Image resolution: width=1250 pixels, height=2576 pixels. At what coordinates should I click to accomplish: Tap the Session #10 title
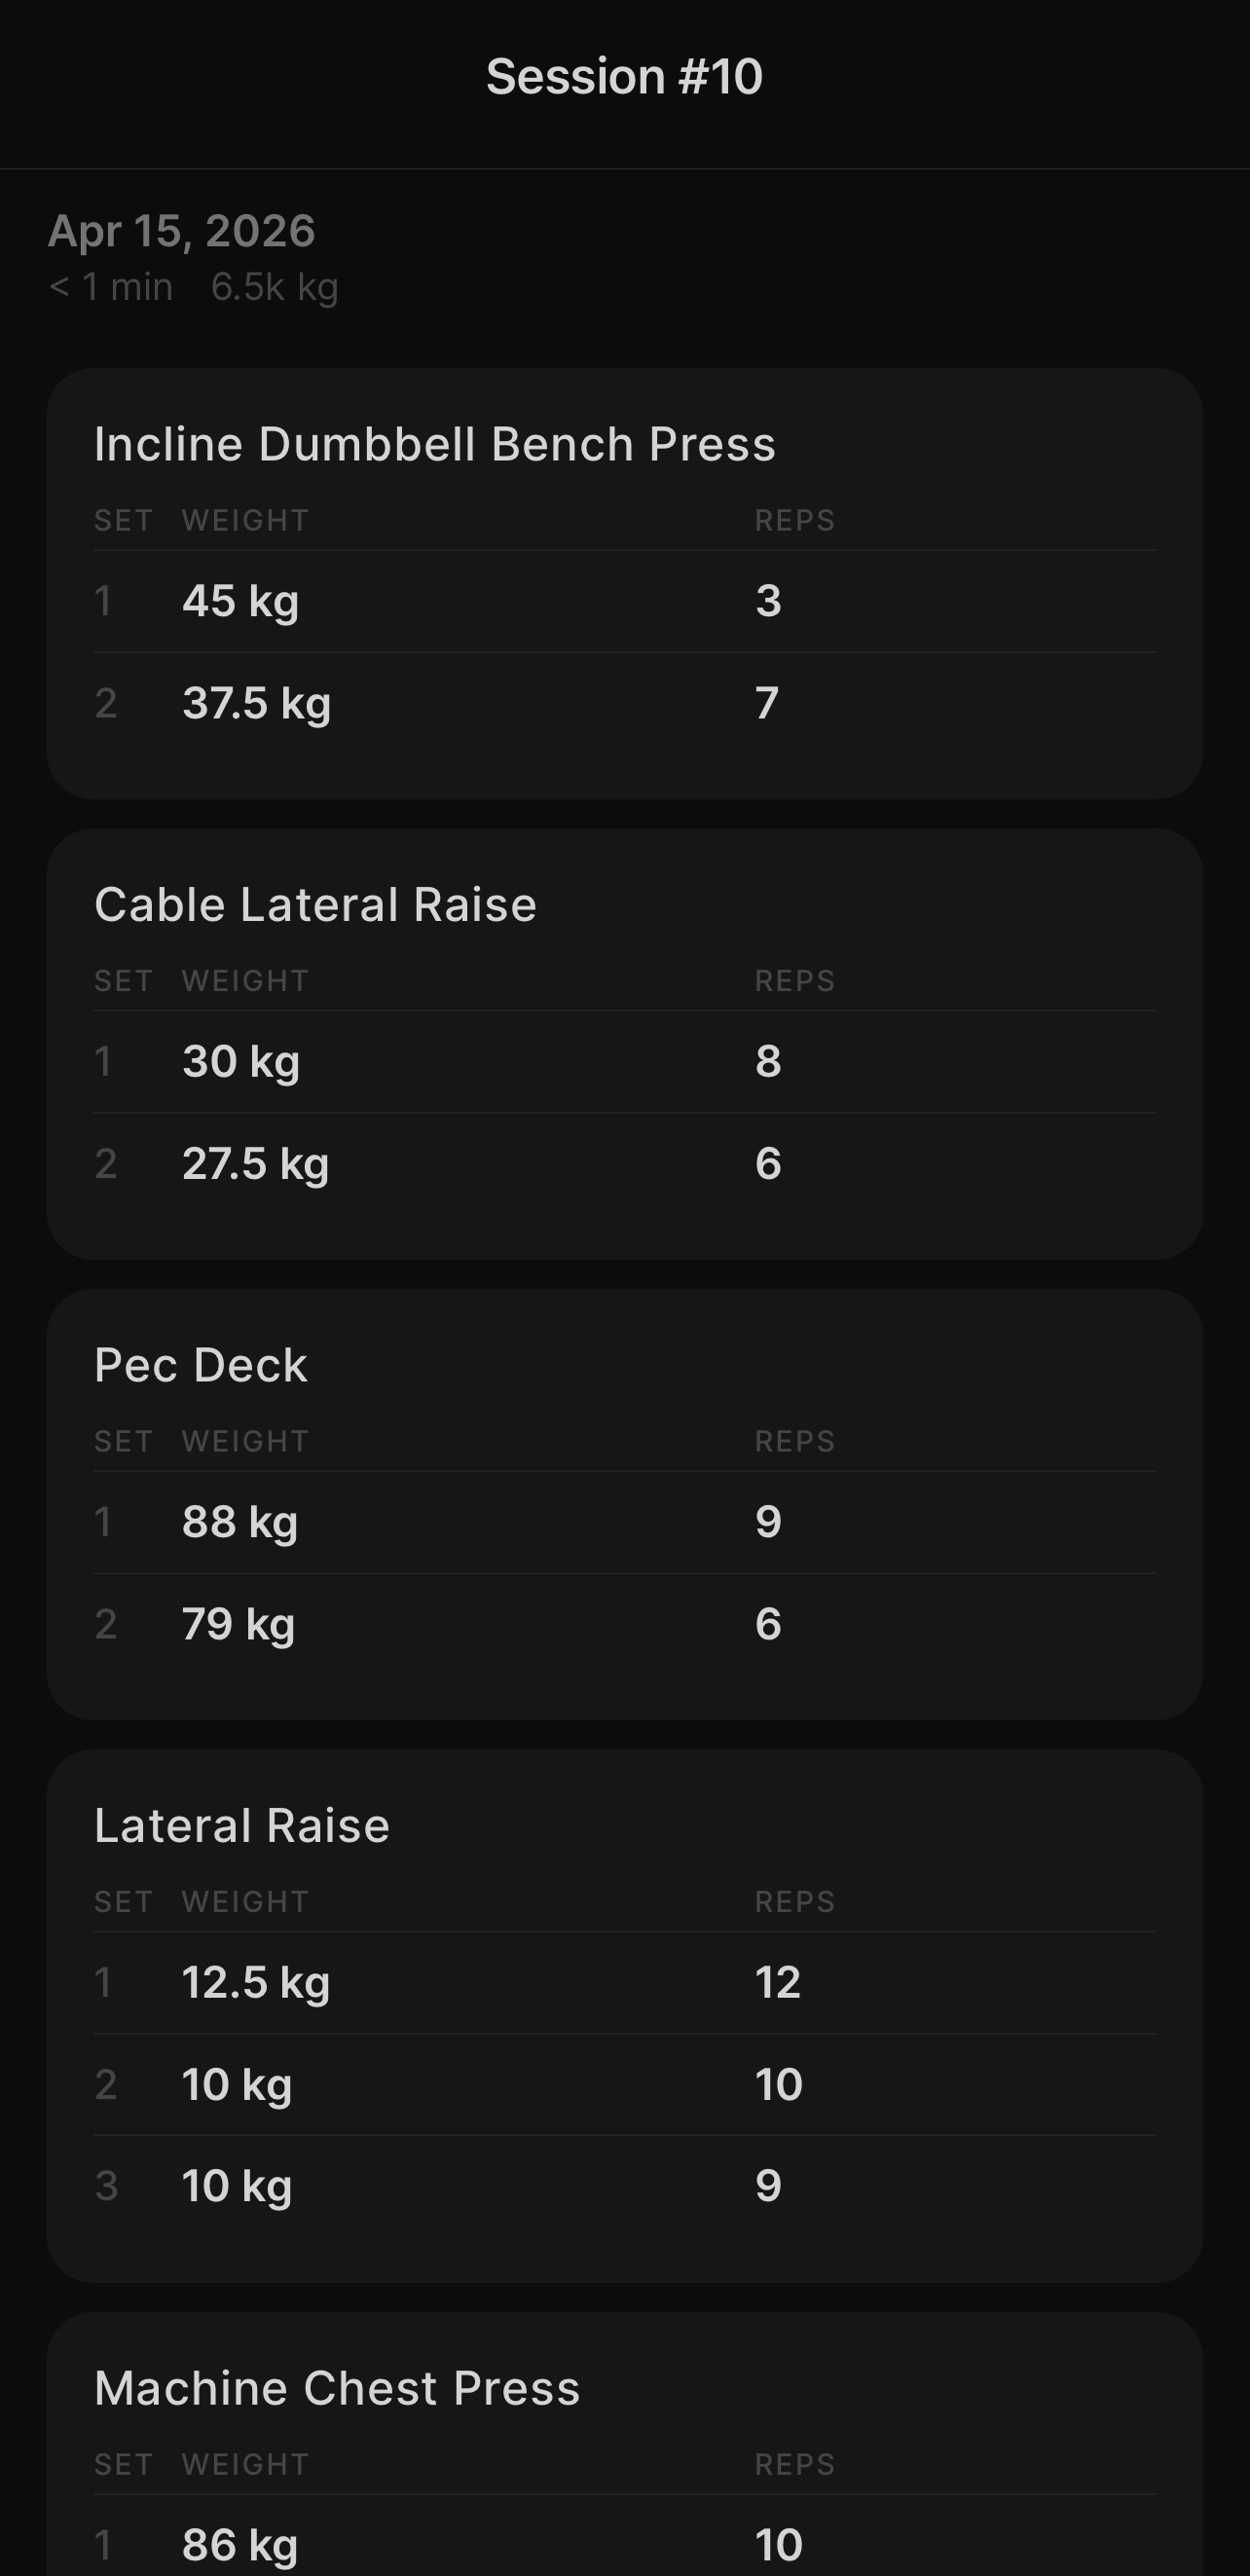coord(624,77)
